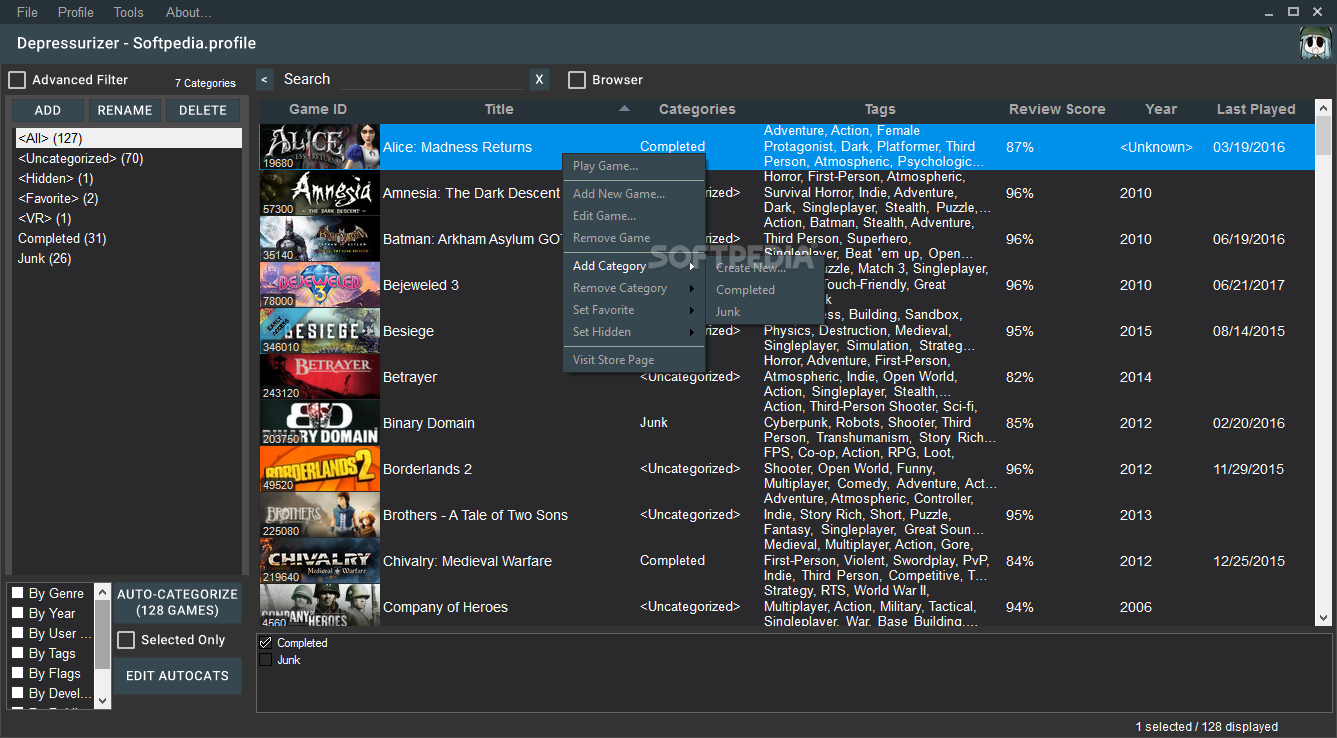This screenshot has width=1337, height=738.
Task: Open the Tools menu
Action: coord(129,12)
